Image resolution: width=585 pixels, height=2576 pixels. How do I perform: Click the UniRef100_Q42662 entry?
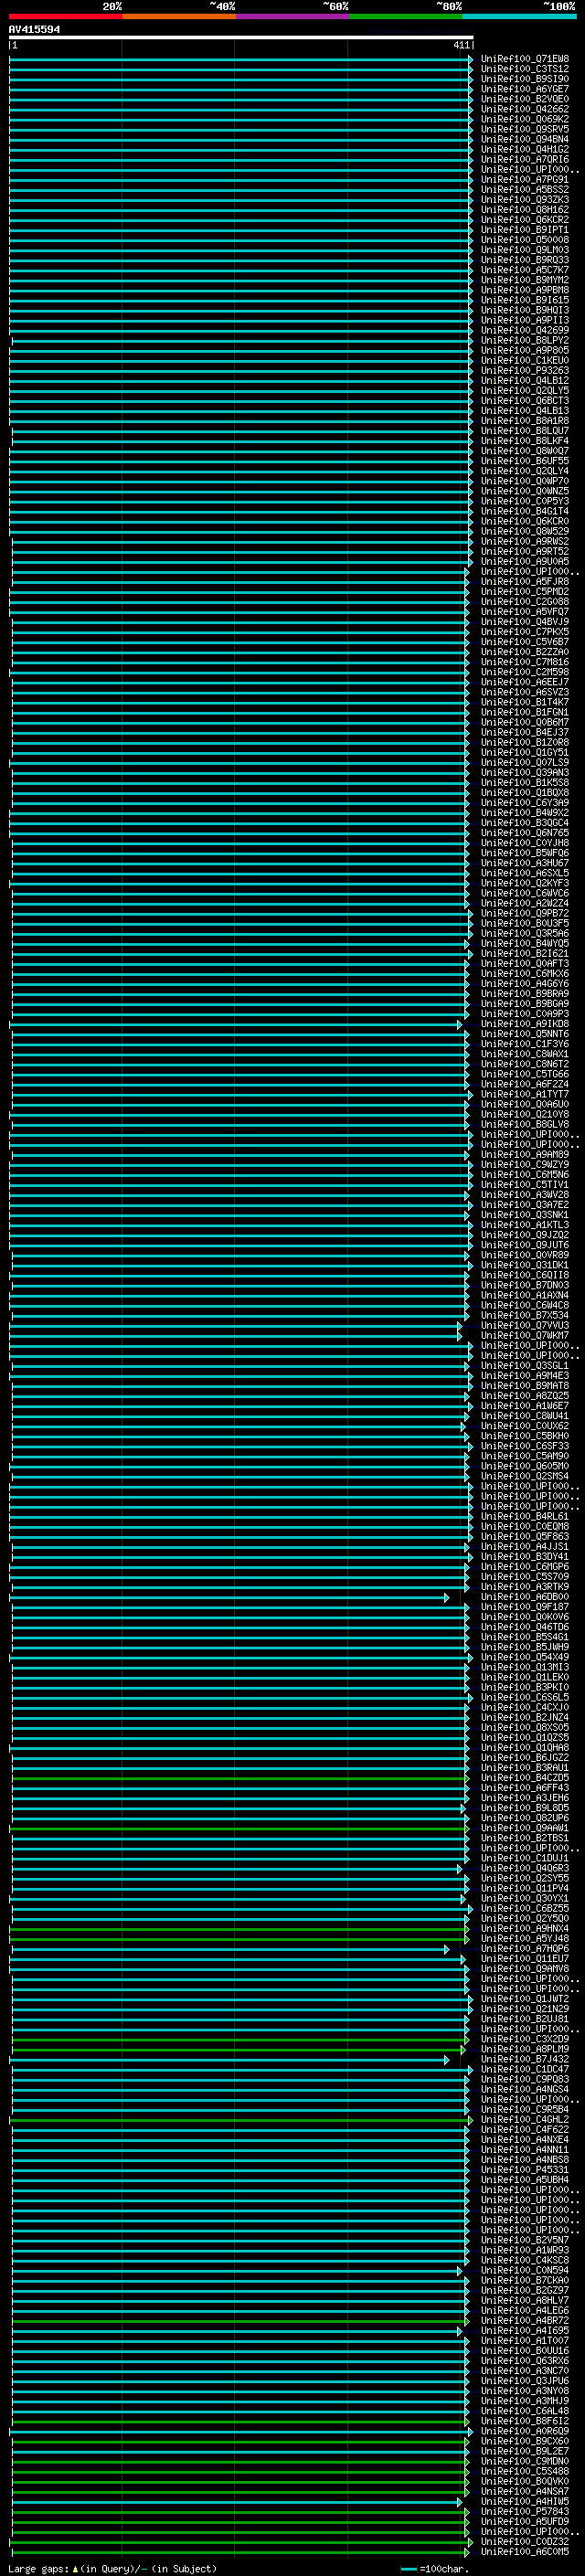525,109
